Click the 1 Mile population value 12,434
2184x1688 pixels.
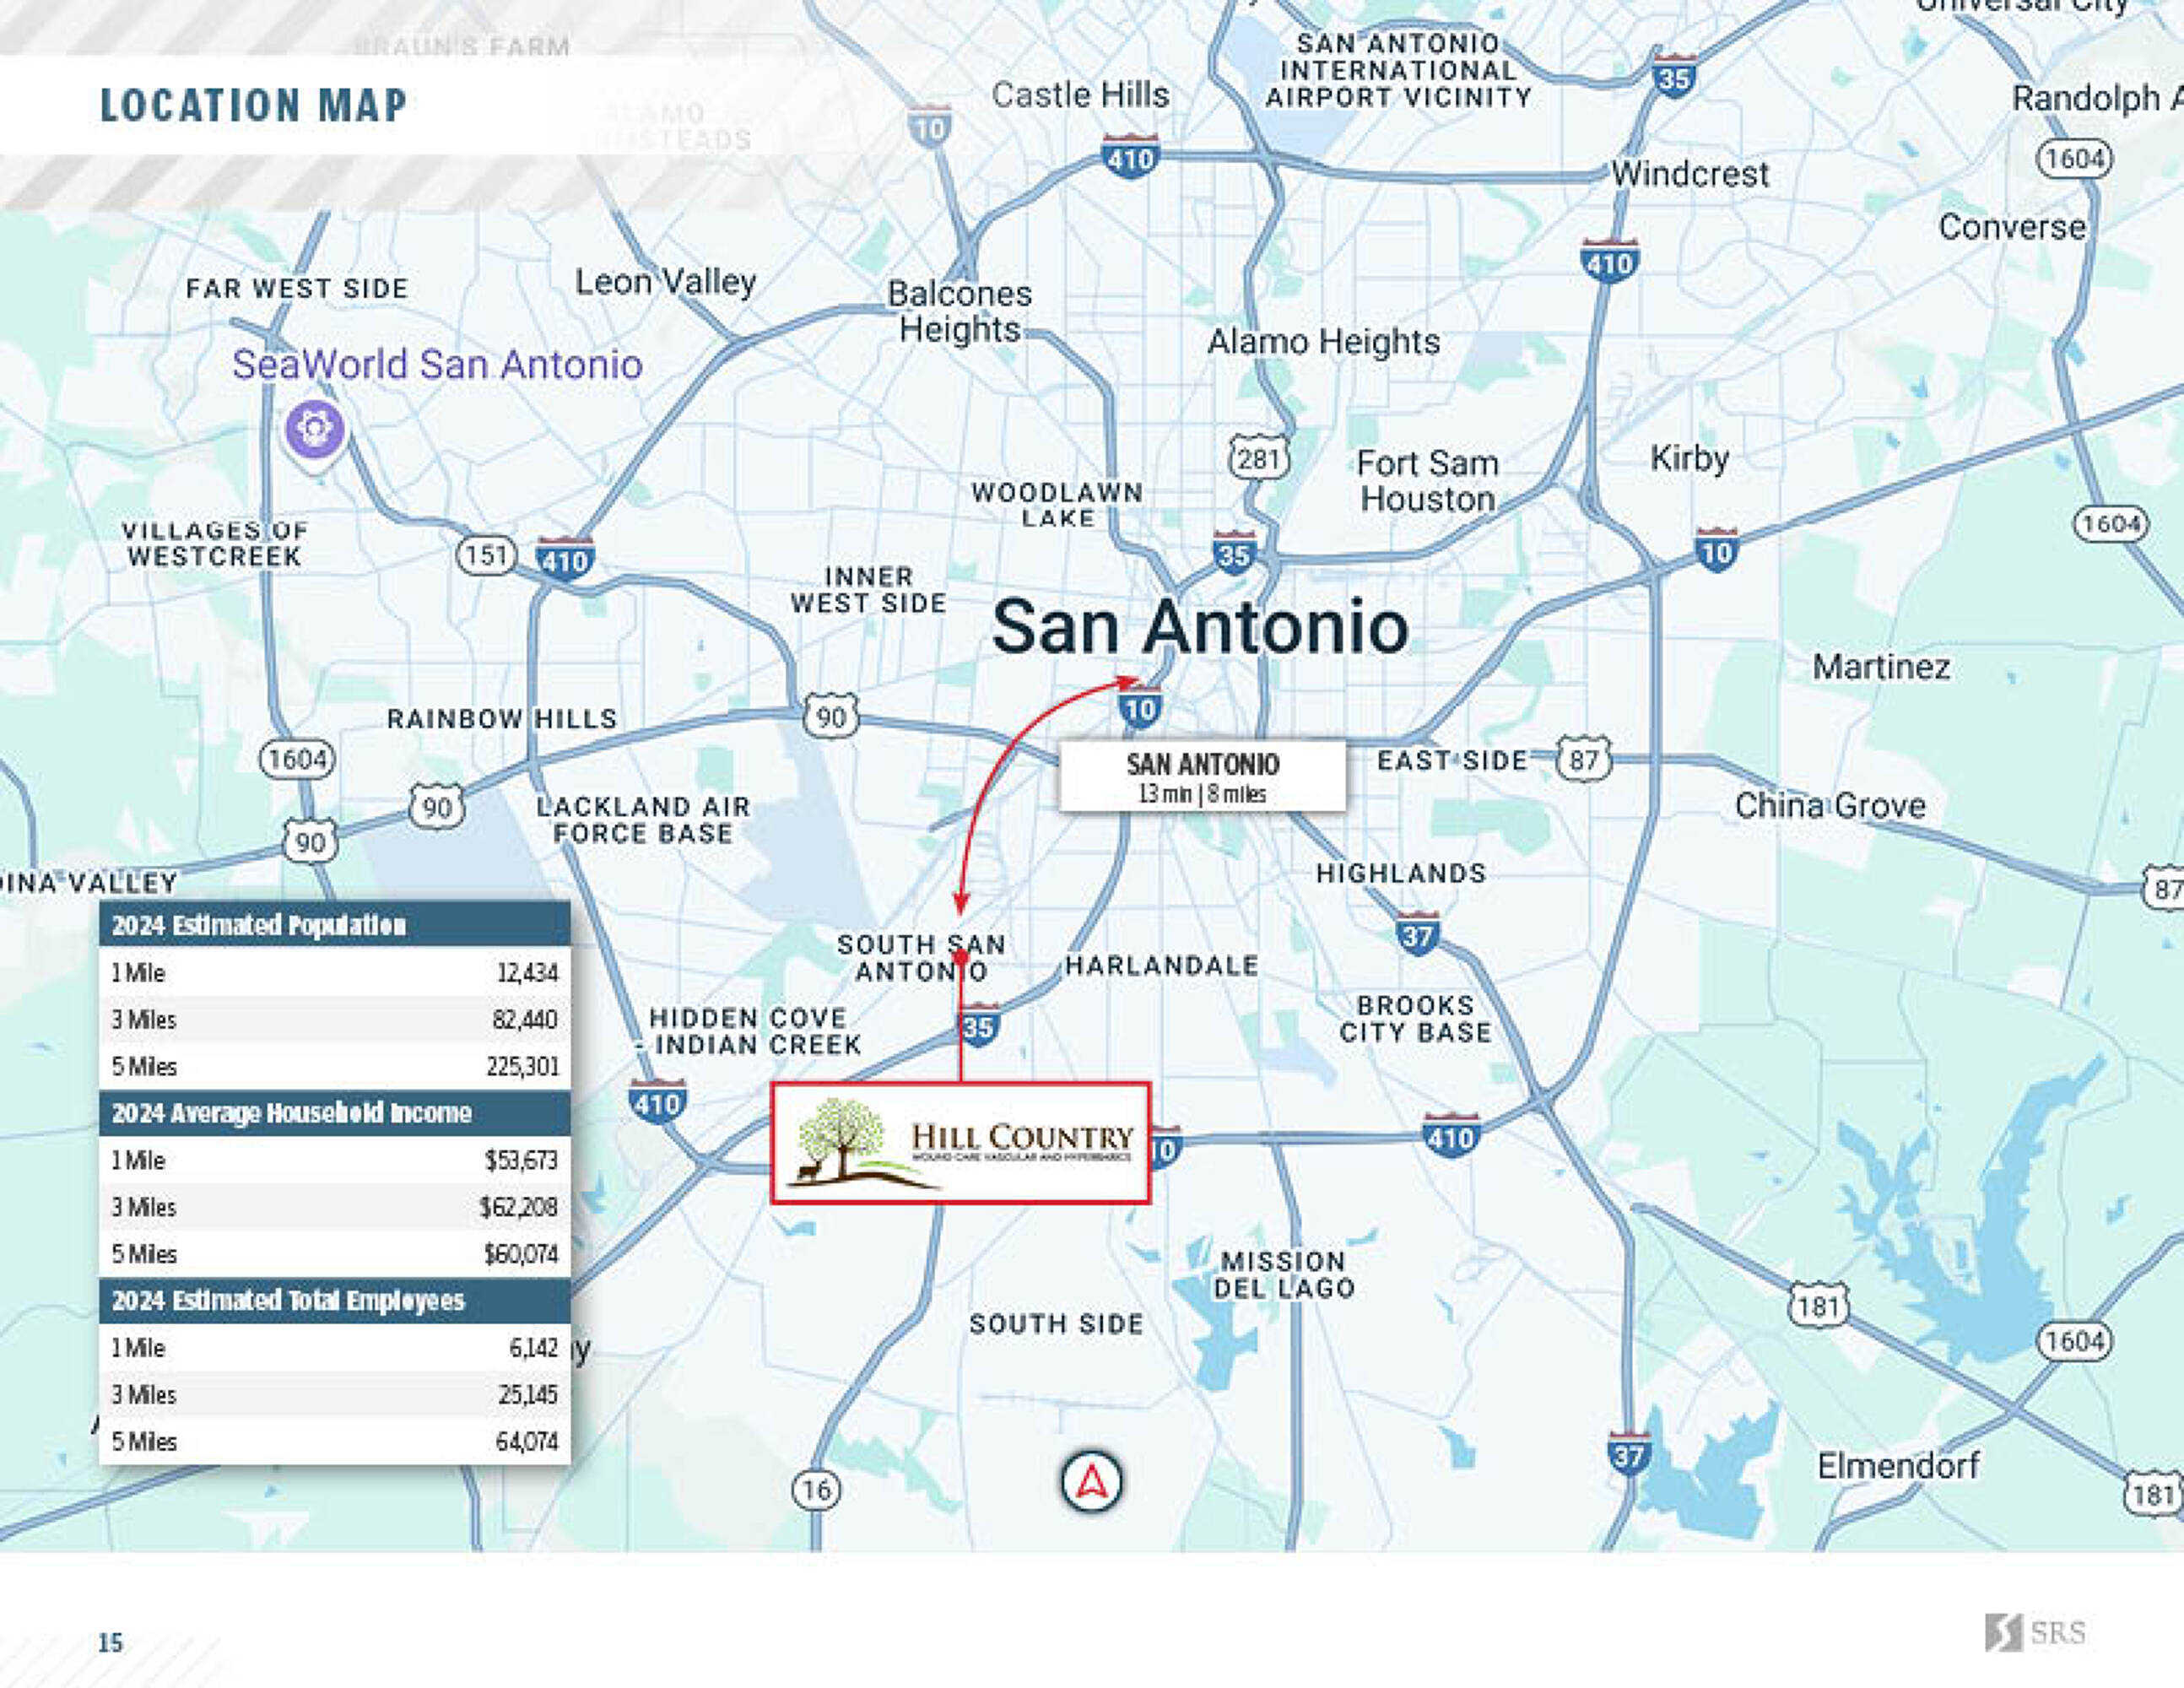tap(527, 972)
